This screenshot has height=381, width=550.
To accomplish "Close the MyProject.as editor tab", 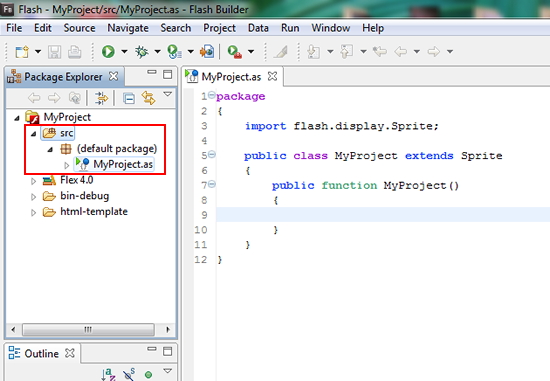I will [x=273, y=76].
